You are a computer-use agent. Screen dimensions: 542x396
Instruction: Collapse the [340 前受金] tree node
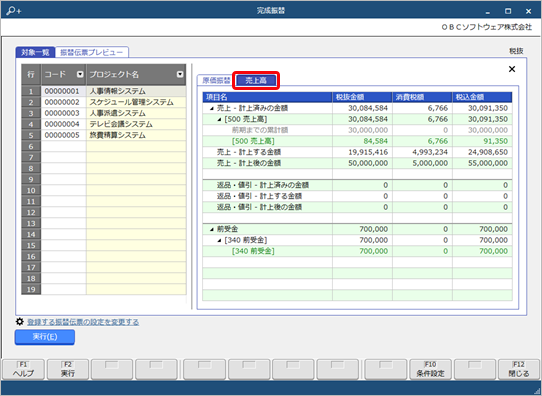click(219, 241)
